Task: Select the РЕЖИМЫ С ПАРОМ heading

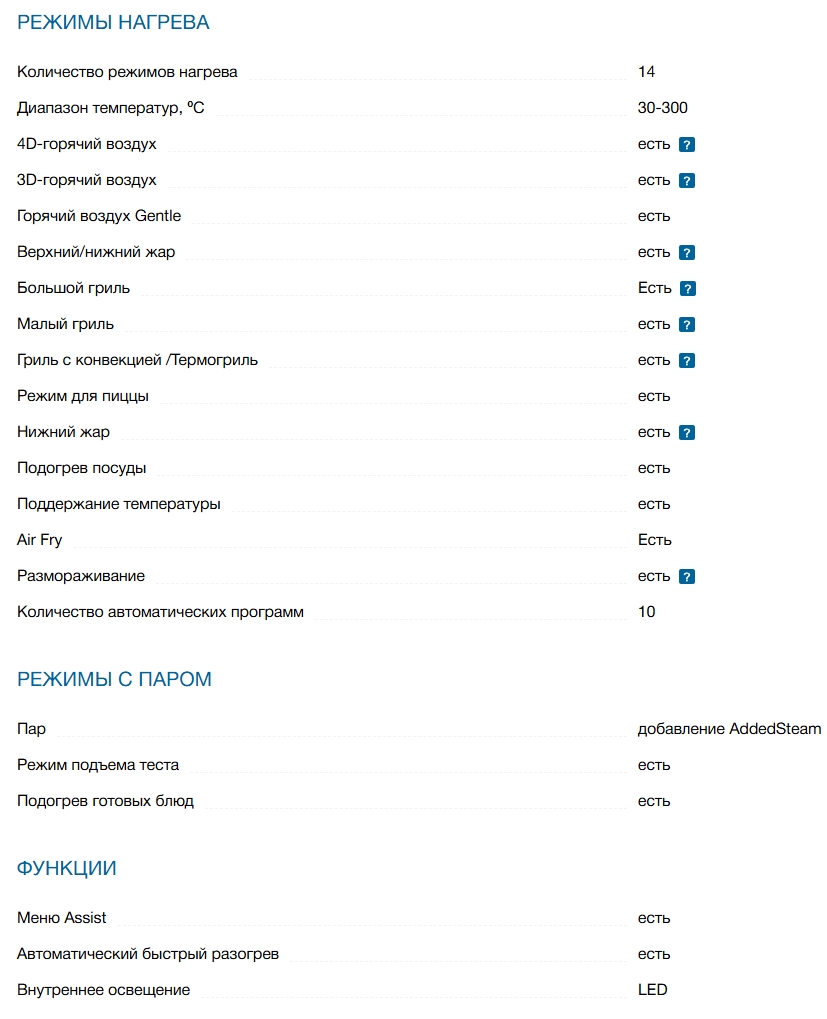Action: (x=114, y=679)
